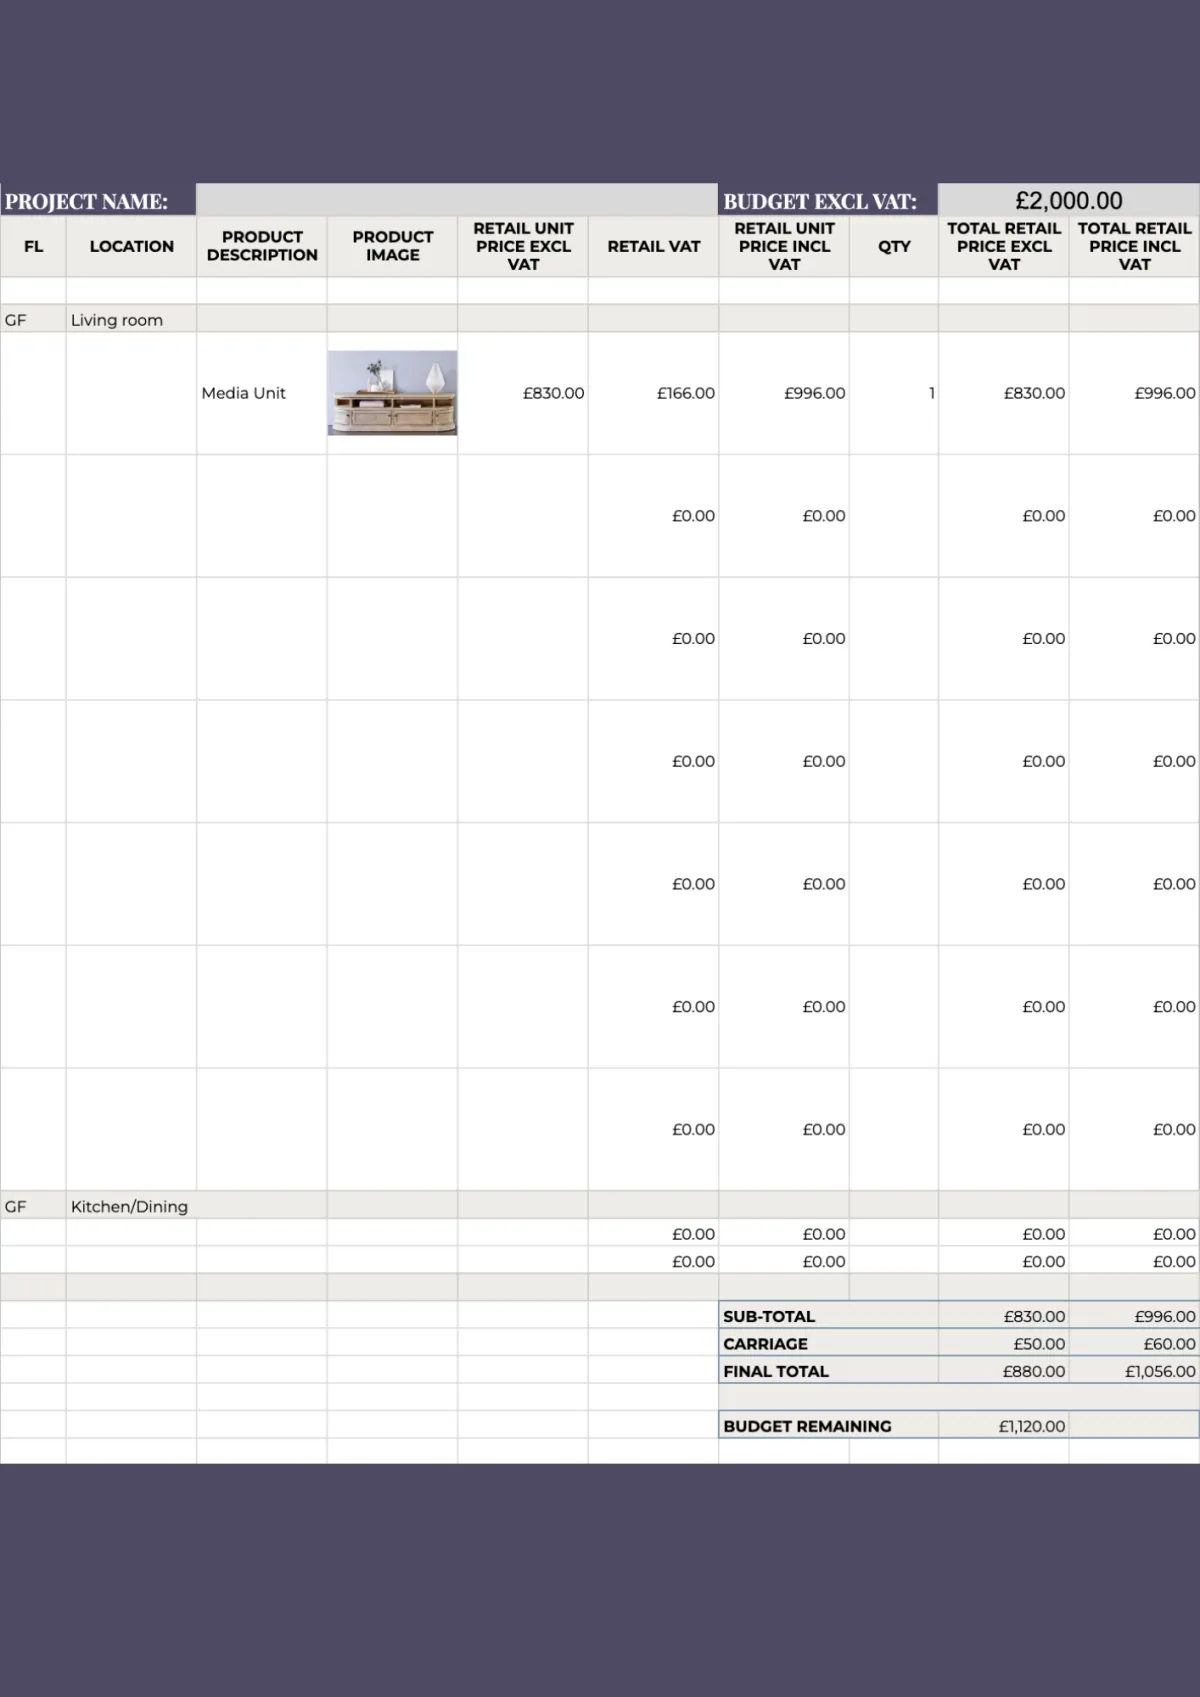
Task: Click the Media Unit product image thumbnail
Action: coord(392,393)
